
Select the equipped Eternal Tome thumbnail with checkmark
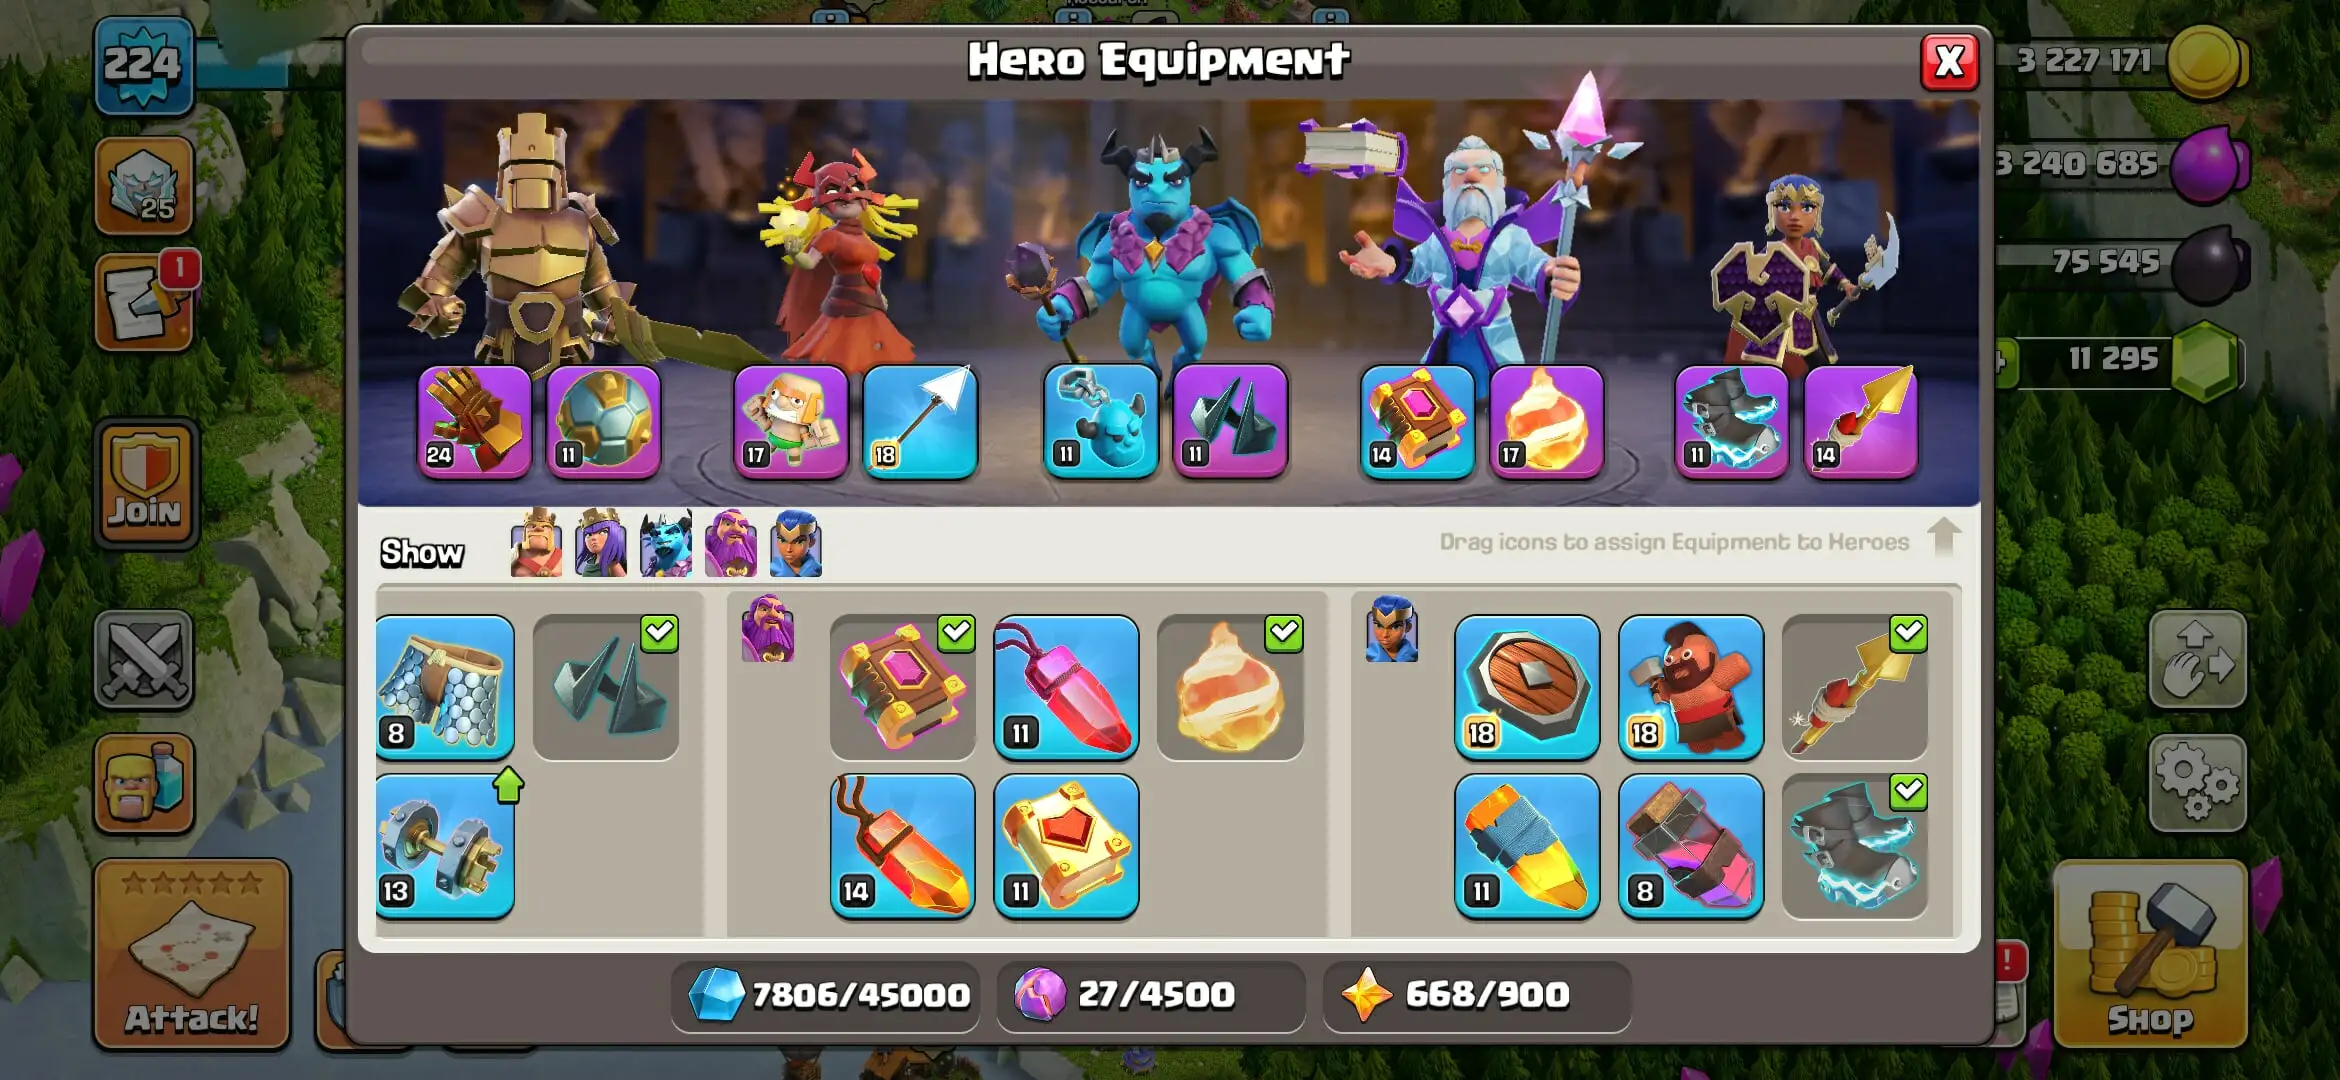[902, 687]
